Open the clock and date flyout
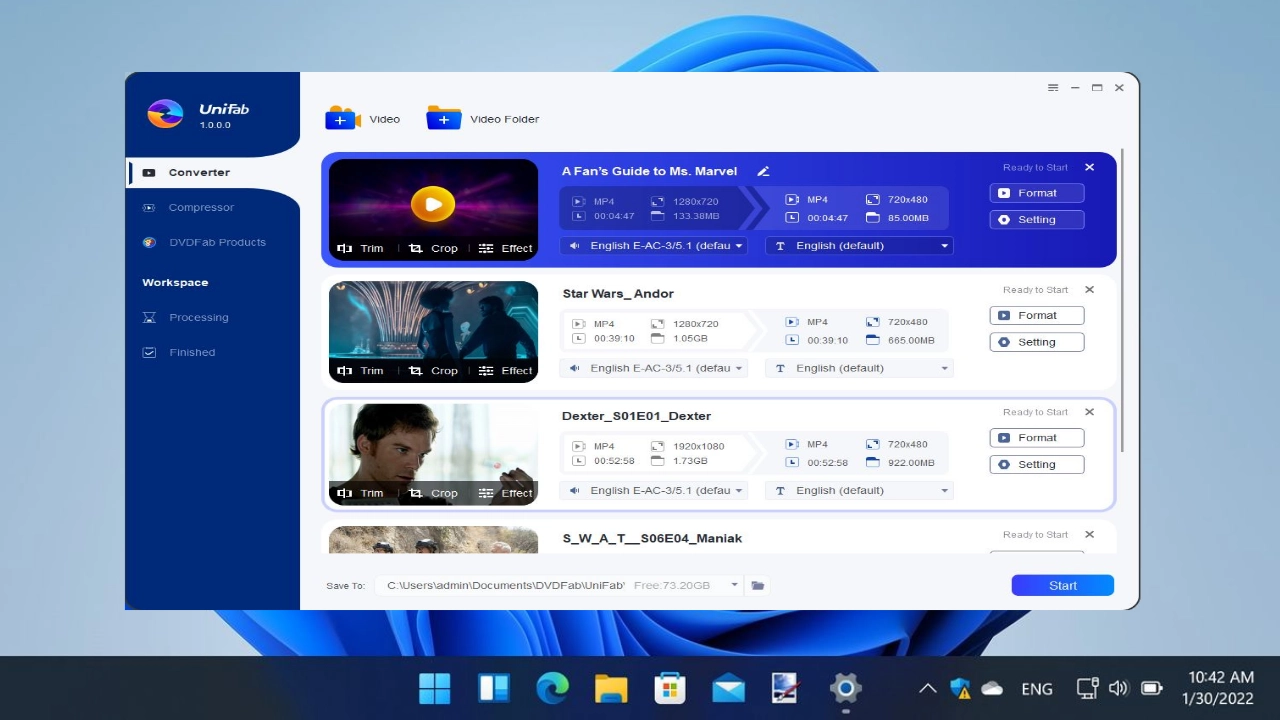 (x=1220, y=688)
